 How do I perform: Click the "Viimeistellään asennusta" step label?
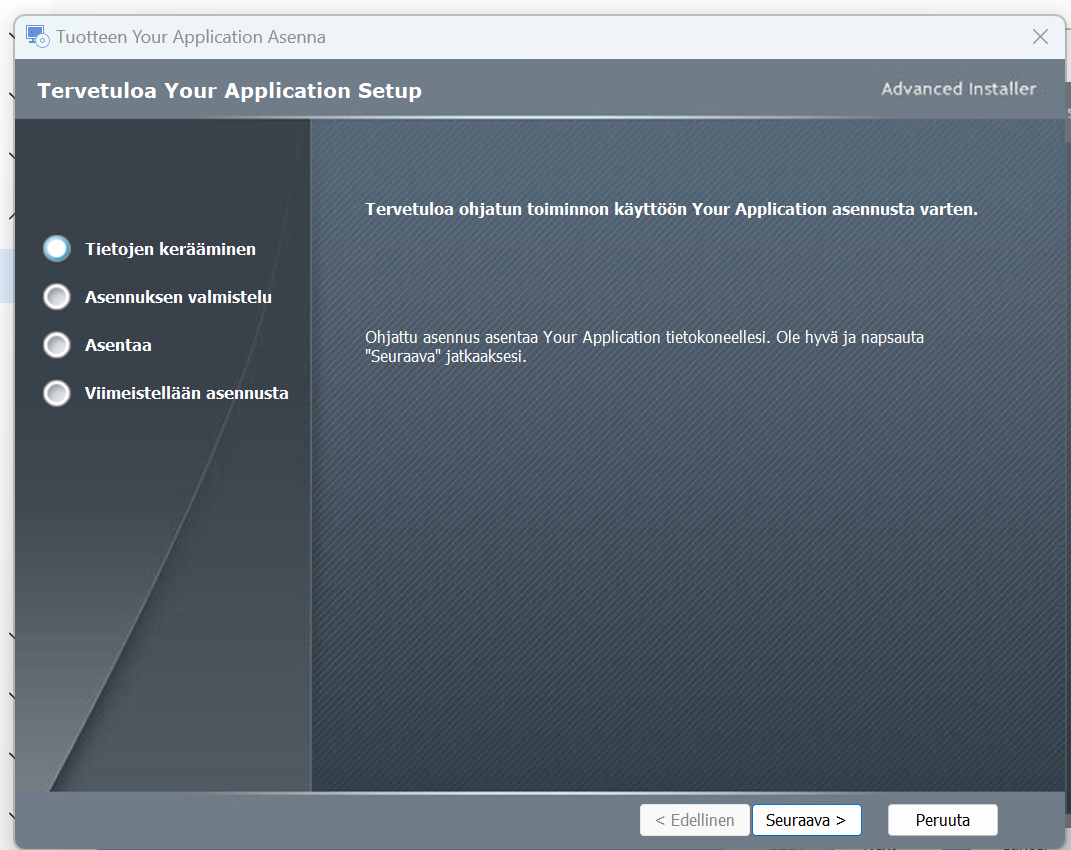coord(186,393)
